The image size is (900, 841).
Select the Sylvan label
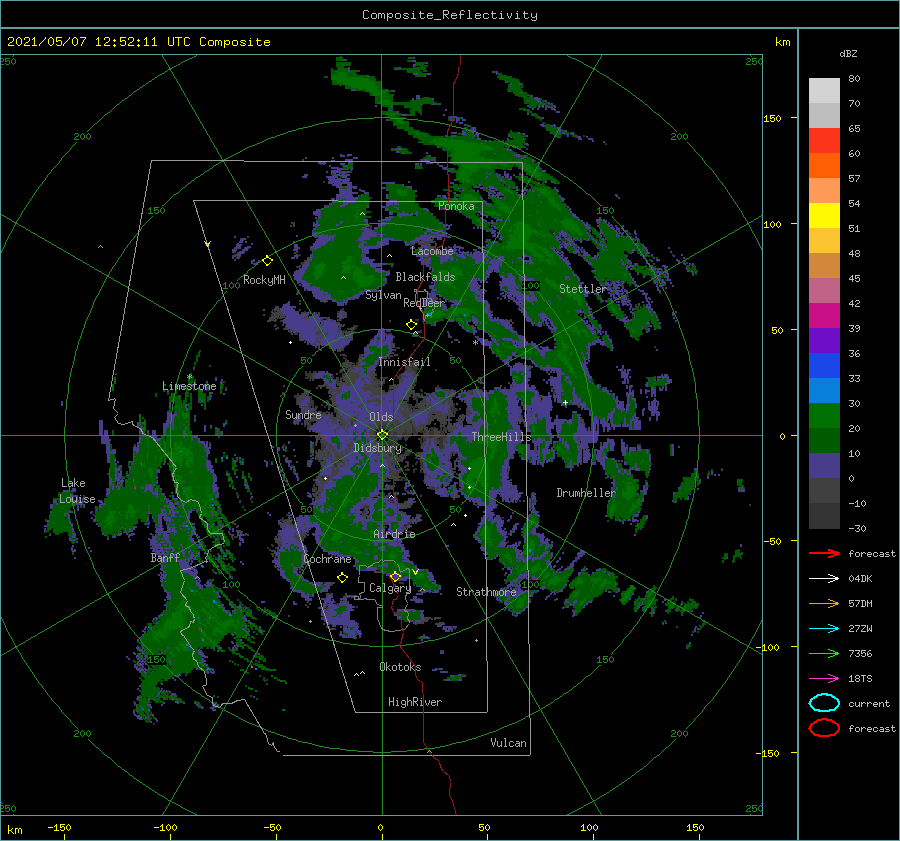383,295
